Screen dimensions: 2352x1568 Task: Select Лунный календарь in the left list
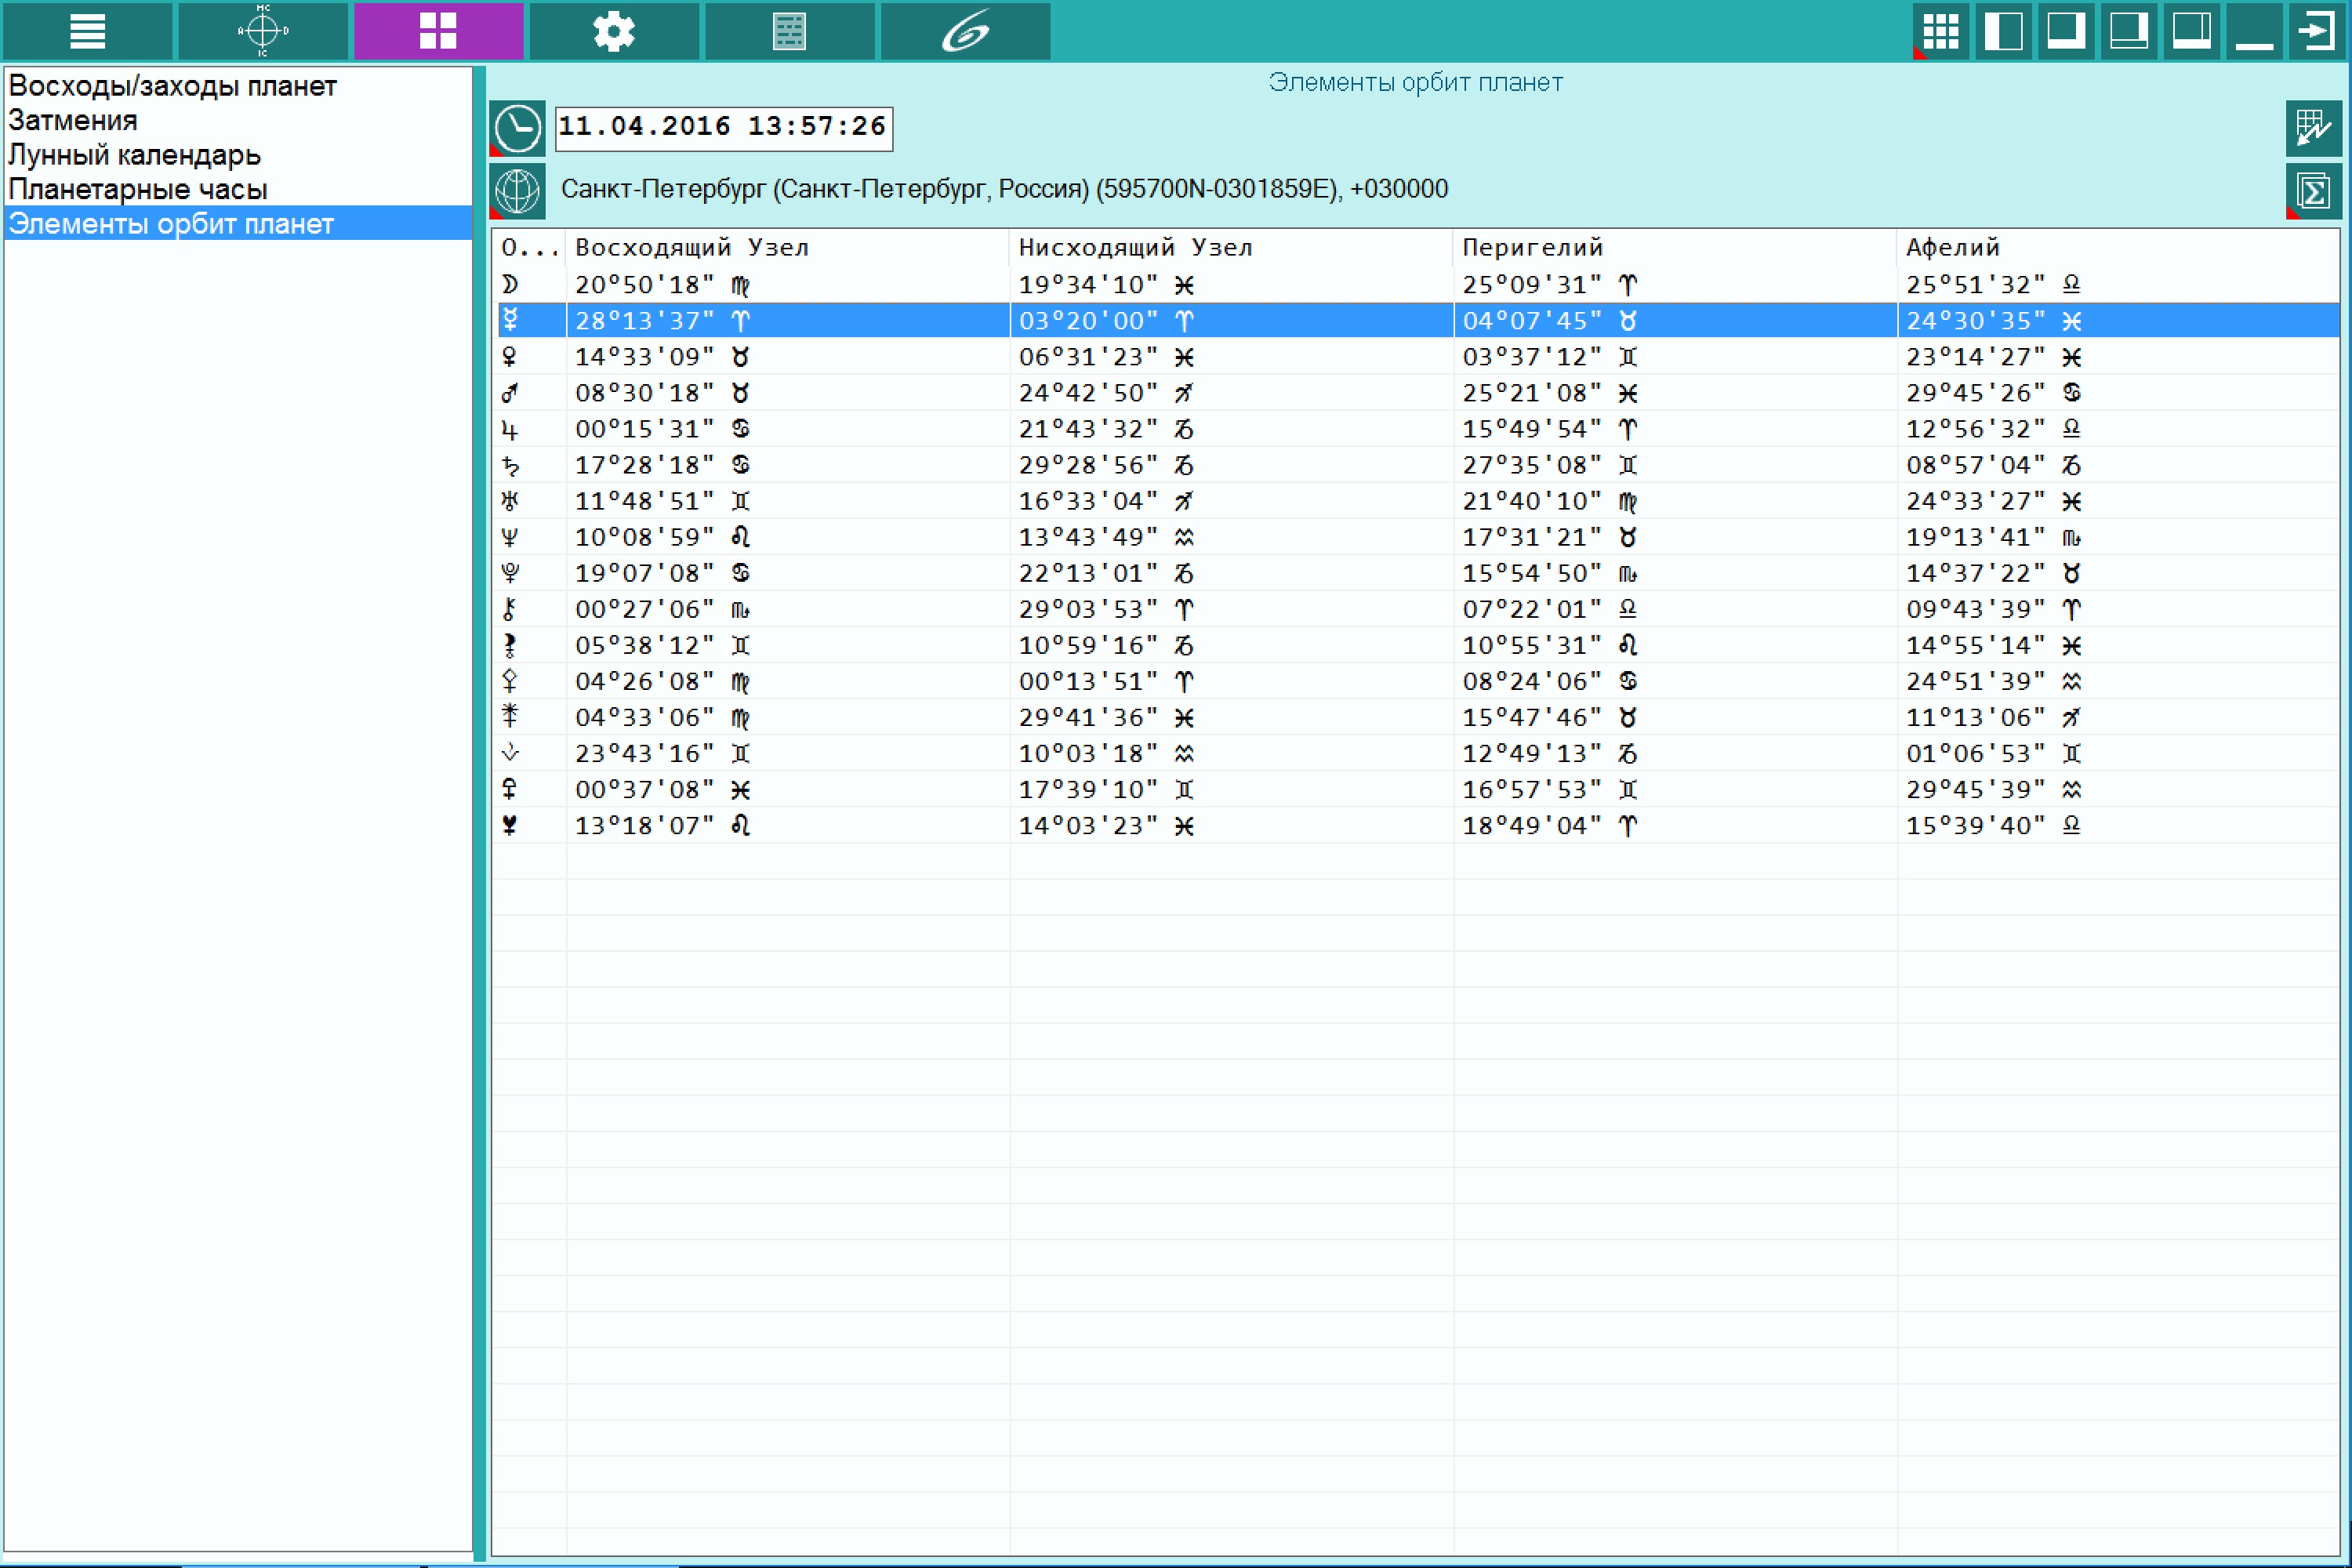pos(134,155)
